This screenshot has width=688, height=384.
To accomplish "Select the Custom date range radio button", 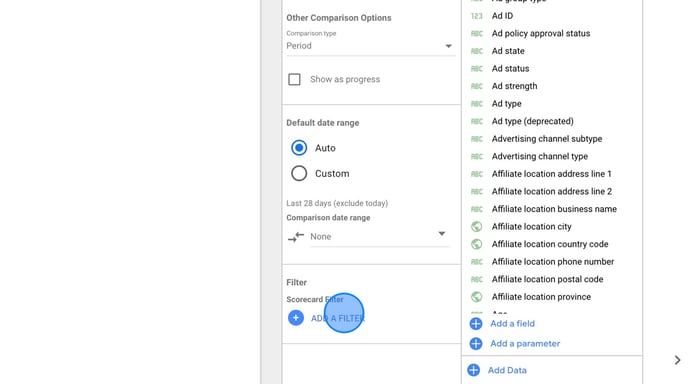I will [x=299, y=173].
